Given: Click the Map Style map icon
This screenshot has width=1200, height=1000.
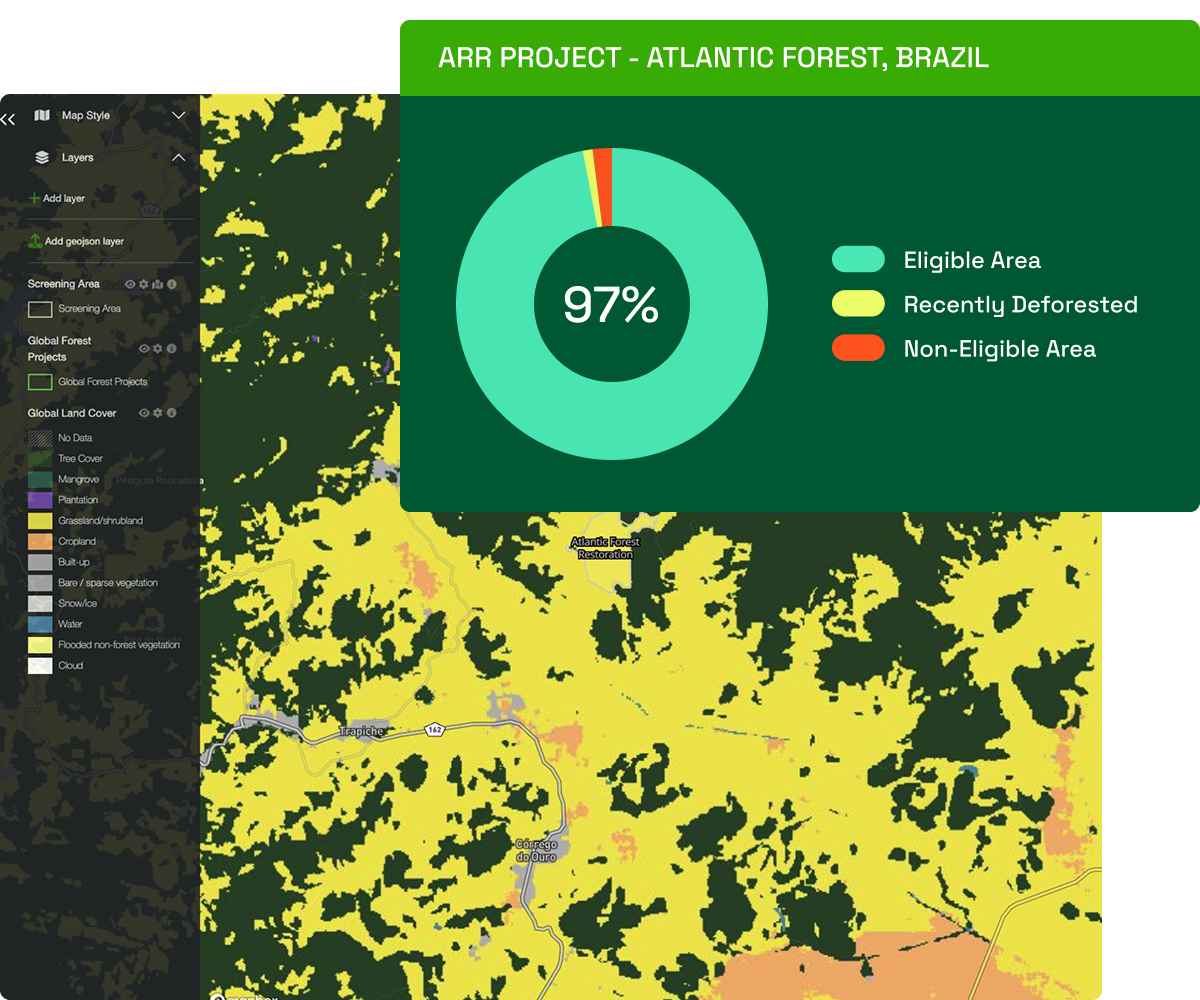Looking at the screenshot, I should [42, 116].
